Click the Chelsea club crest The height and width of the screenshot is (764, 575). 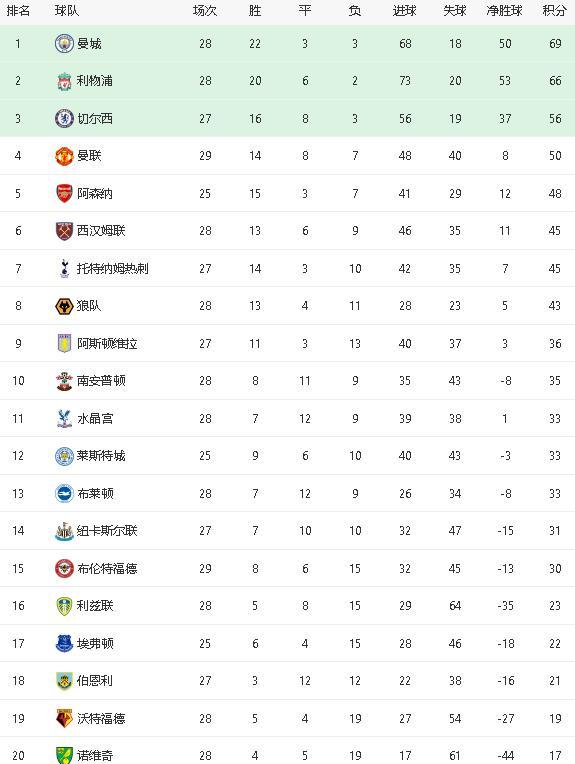pyautogui.click(x=64, y=118)
